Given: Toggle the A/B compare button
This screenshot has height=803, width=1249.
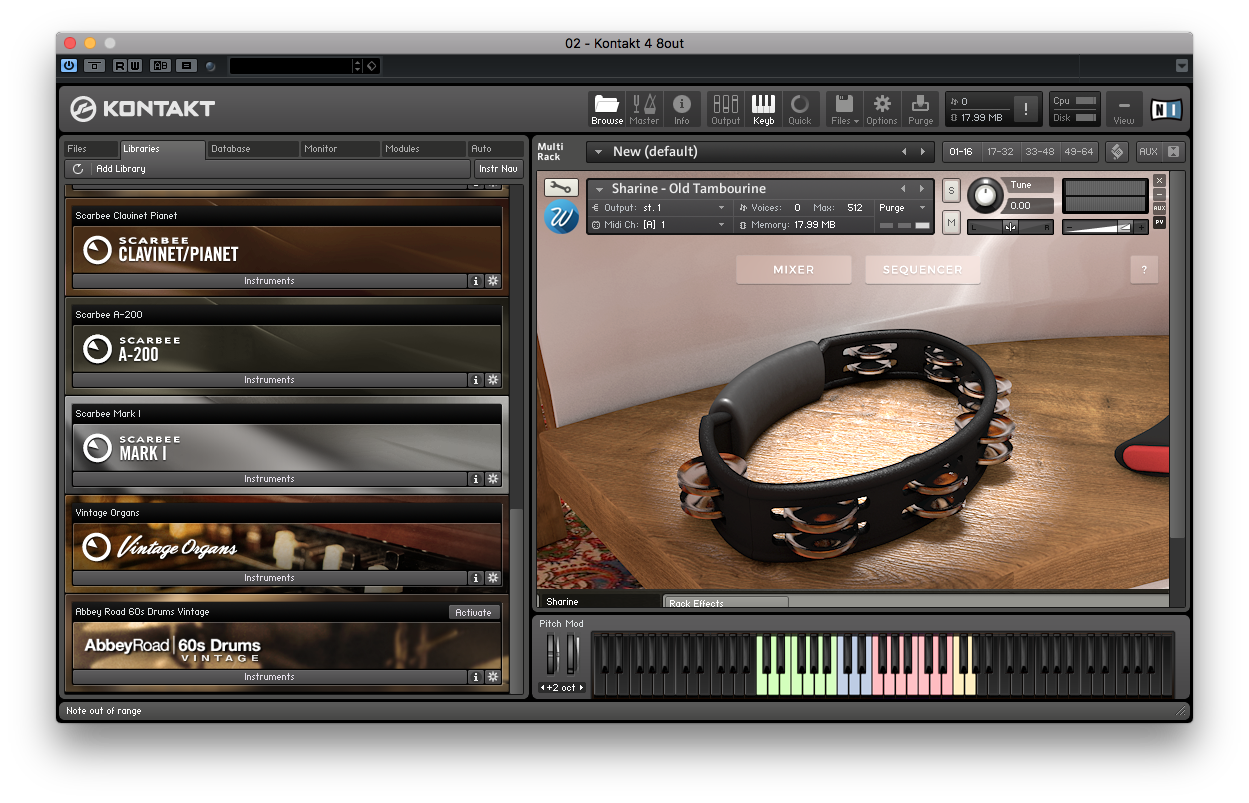Looking at the screenshot, I should tap(160, 66).
